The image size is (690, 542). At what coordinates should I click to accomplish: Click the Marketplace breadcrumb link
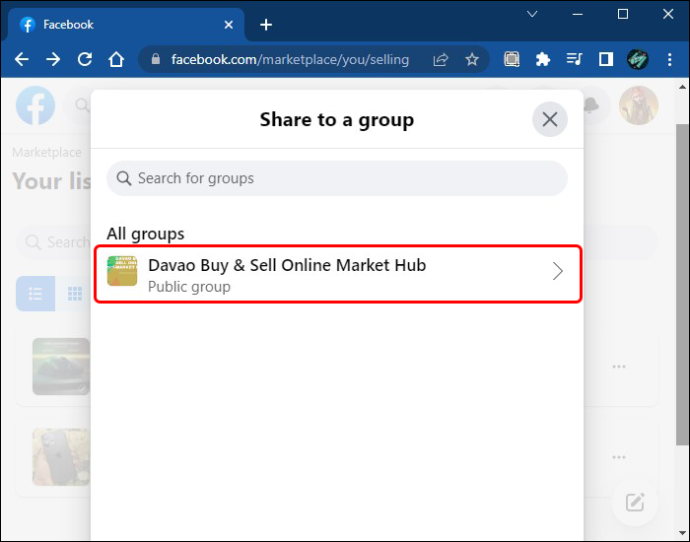click(x=47, y=152)
